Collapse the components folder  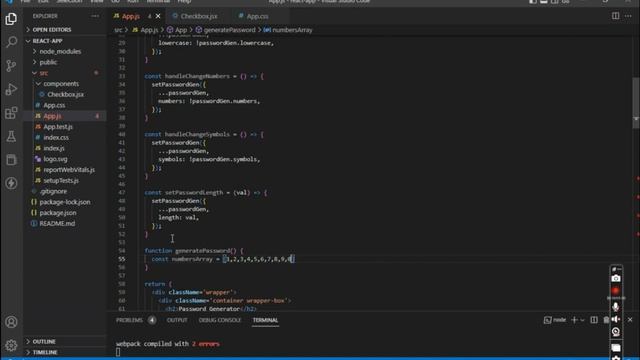pos(61,84)
